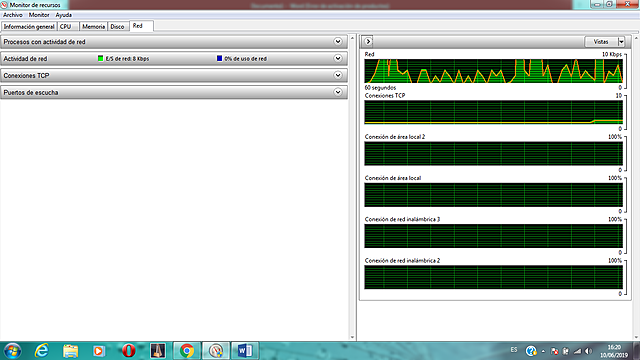Open the clock showing 16:20
This screenshot has height=360, width=640.
pyautogui.click(x=614, y=351)
